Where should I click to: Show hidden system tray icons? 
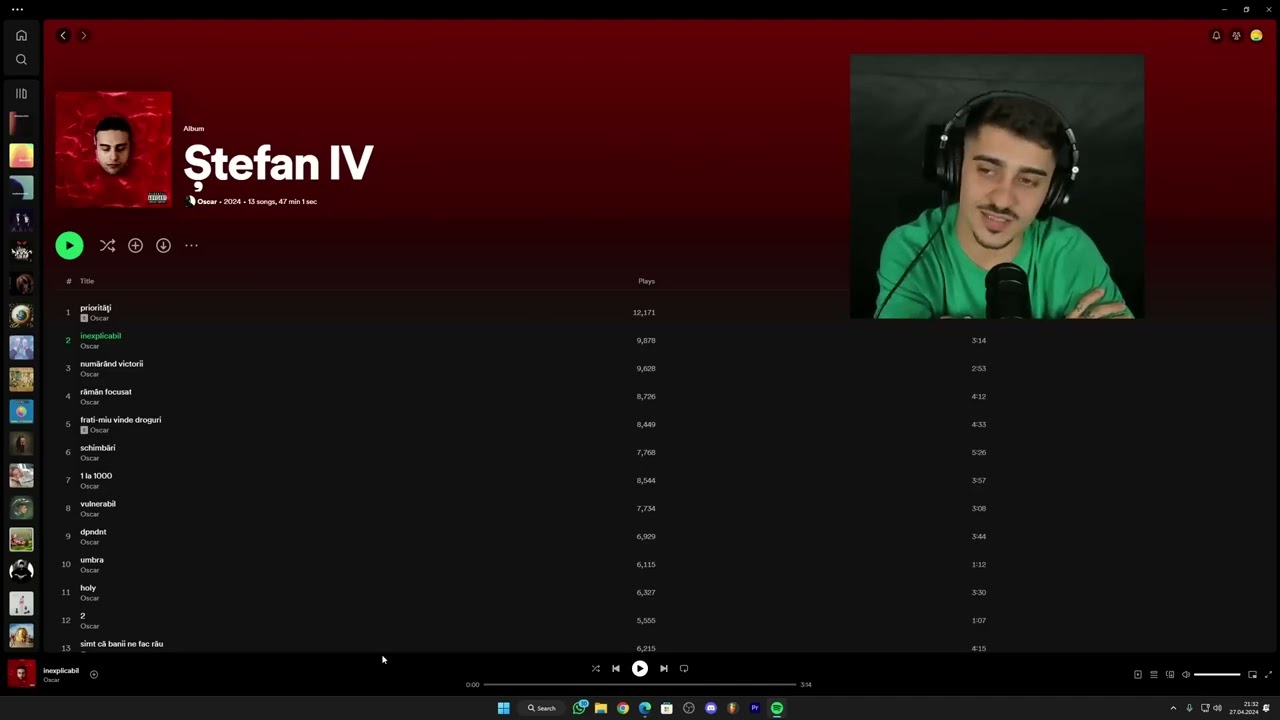point(1173,708)
